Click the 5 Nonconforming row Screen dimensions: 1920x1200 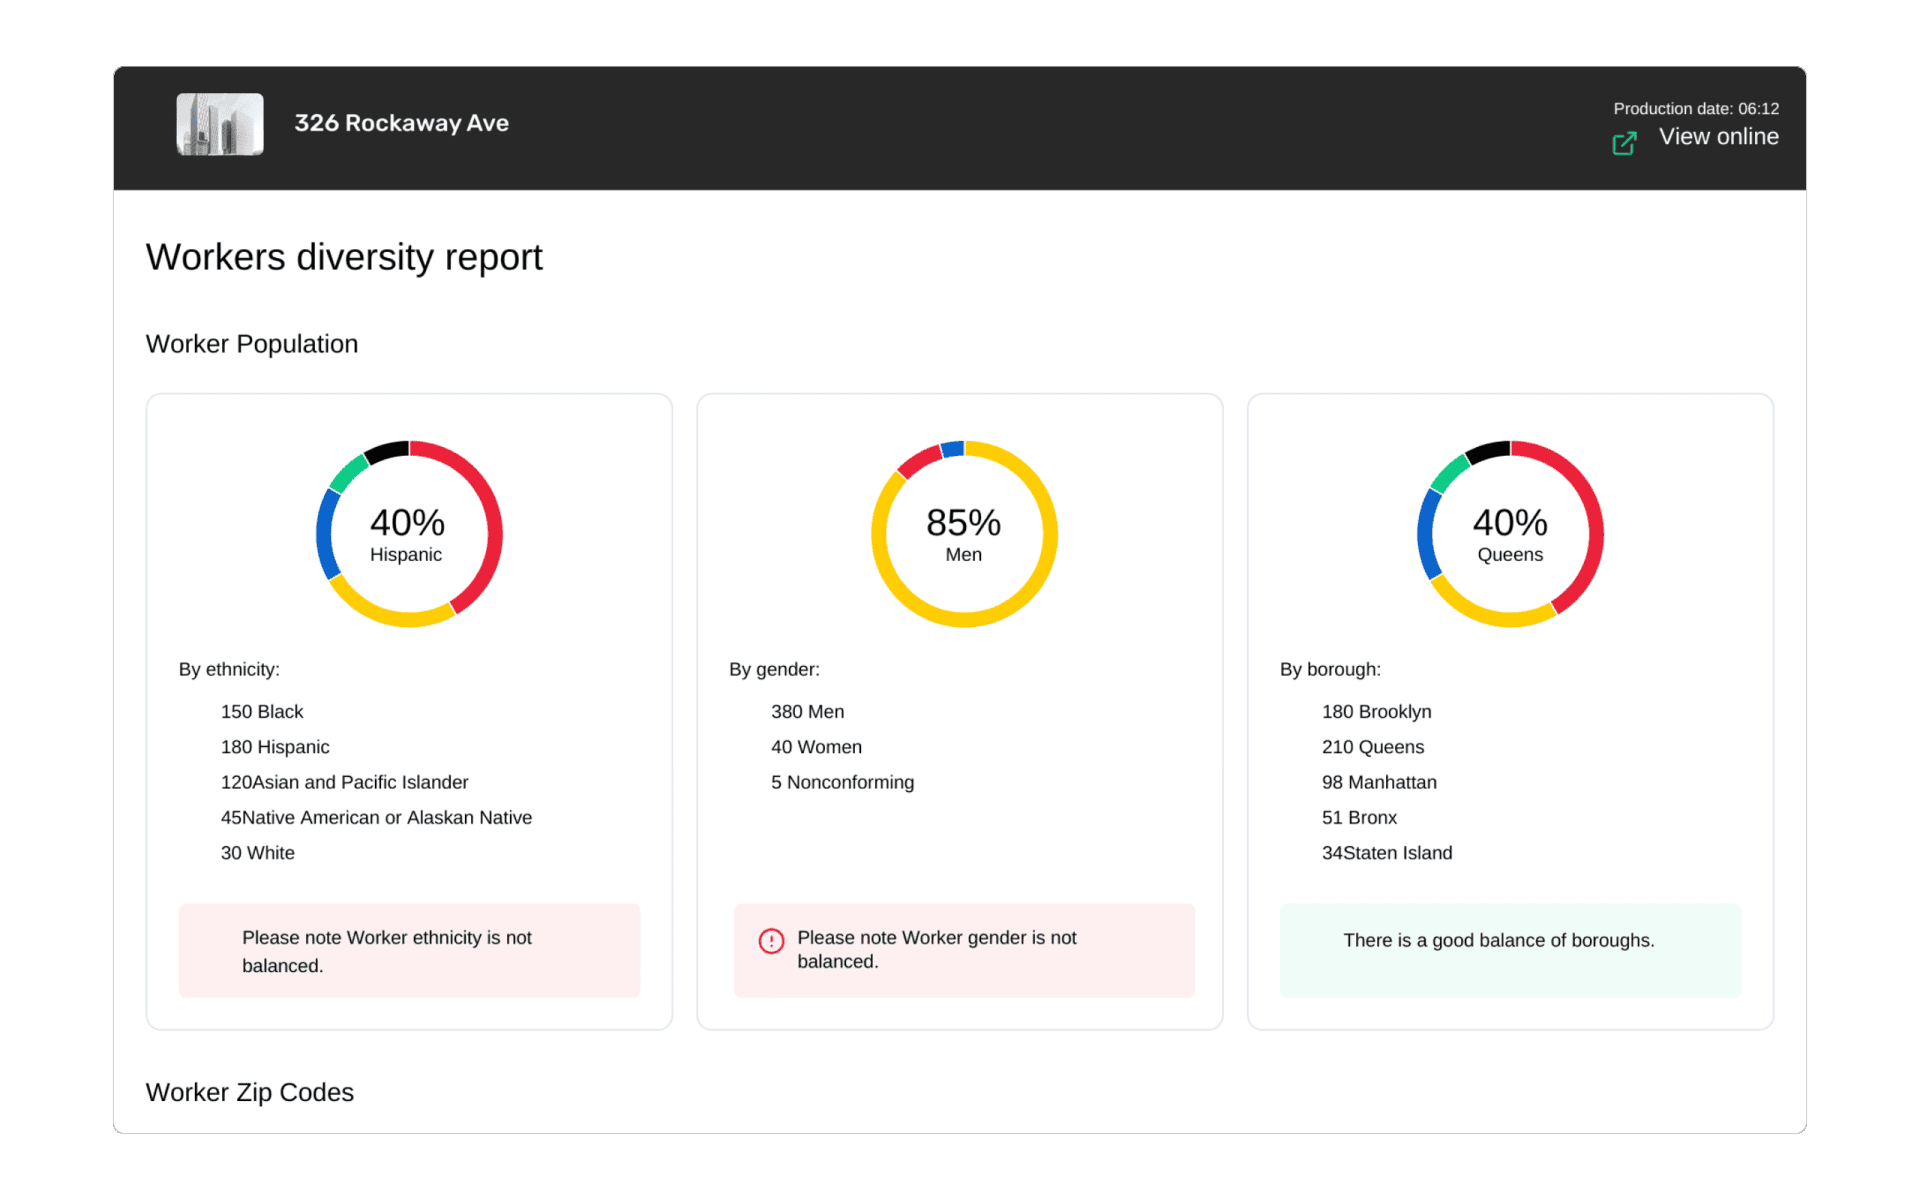[842, 782]
